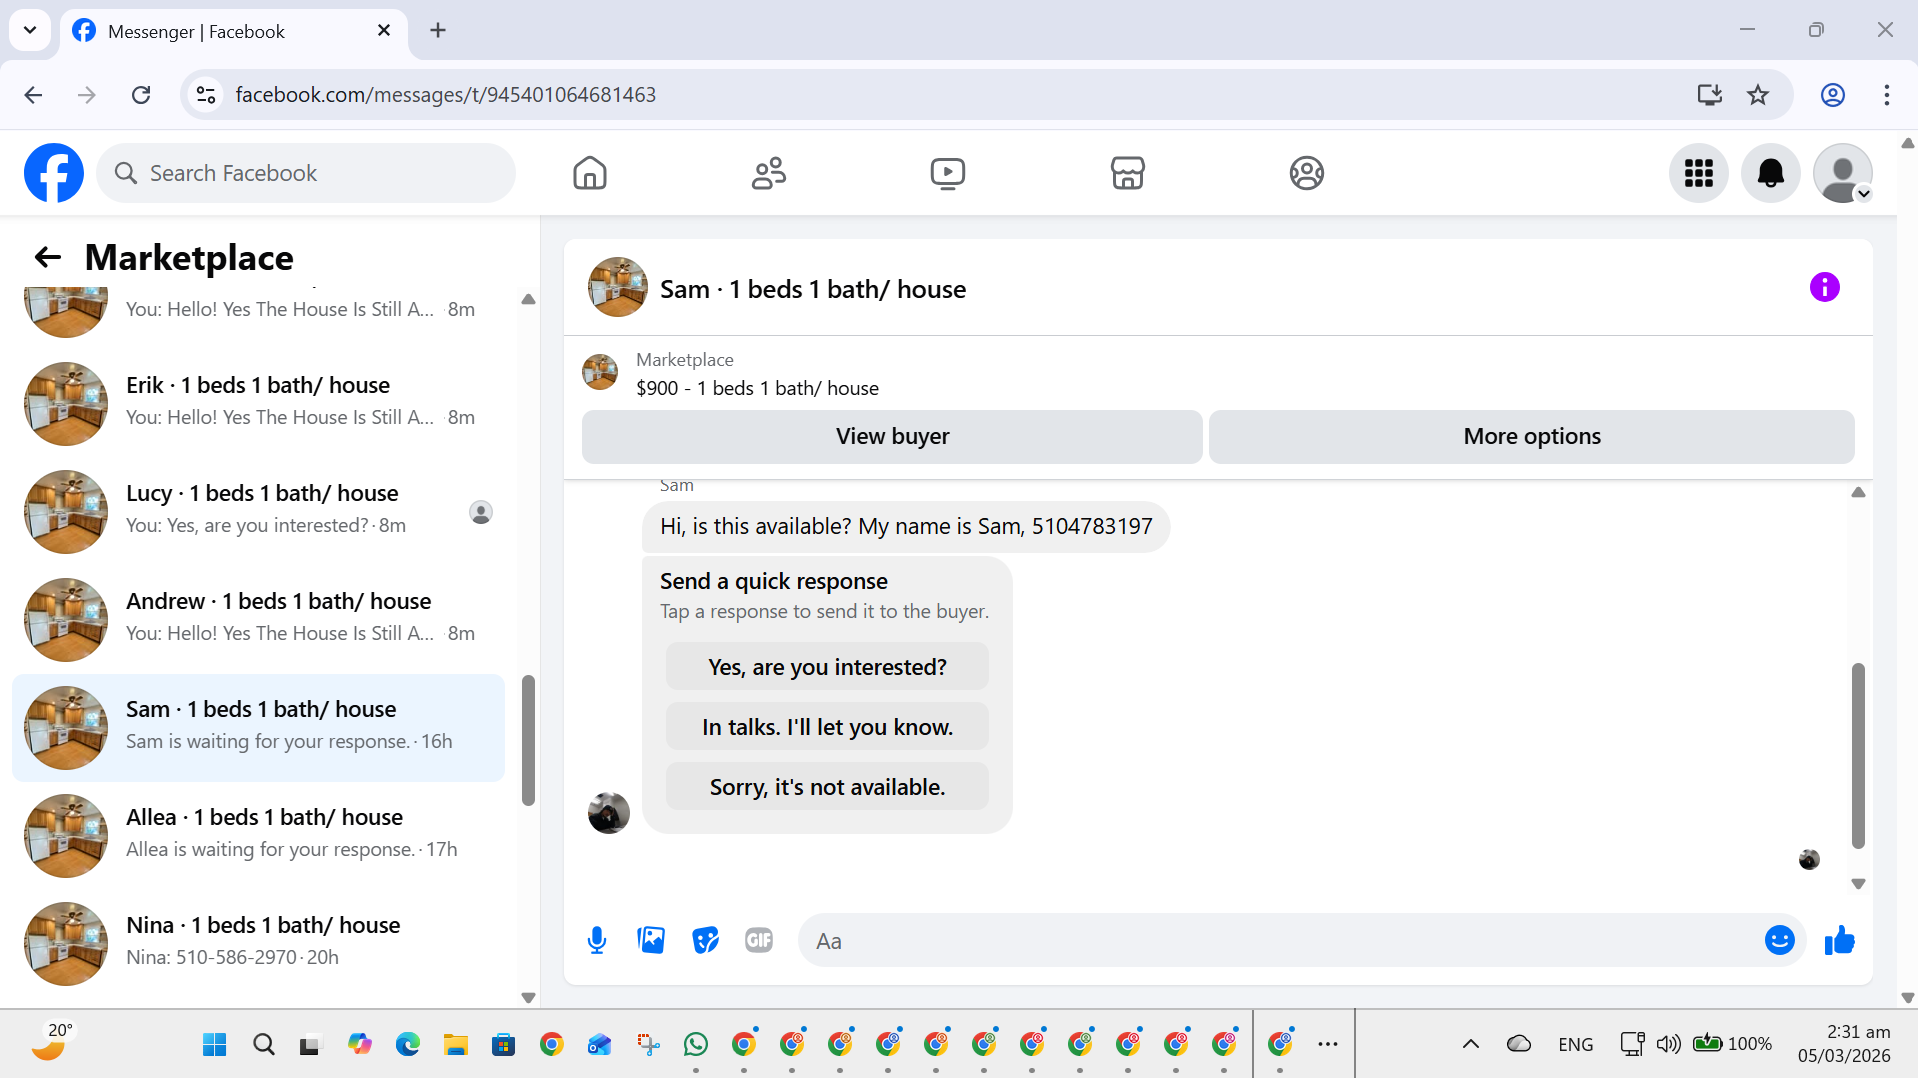The width and height of the screenshot is (1918, 1078).
Task: Open Microsoft Edge from the taskbar
Action: 408,1045
